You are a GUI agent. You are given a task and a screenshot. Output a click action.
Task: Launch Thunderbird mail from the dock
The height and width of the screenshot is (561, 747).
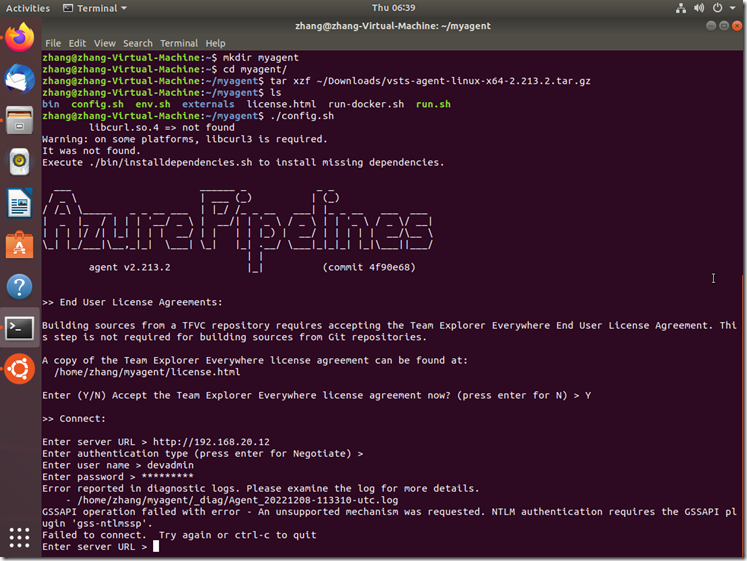pos(20,79)
